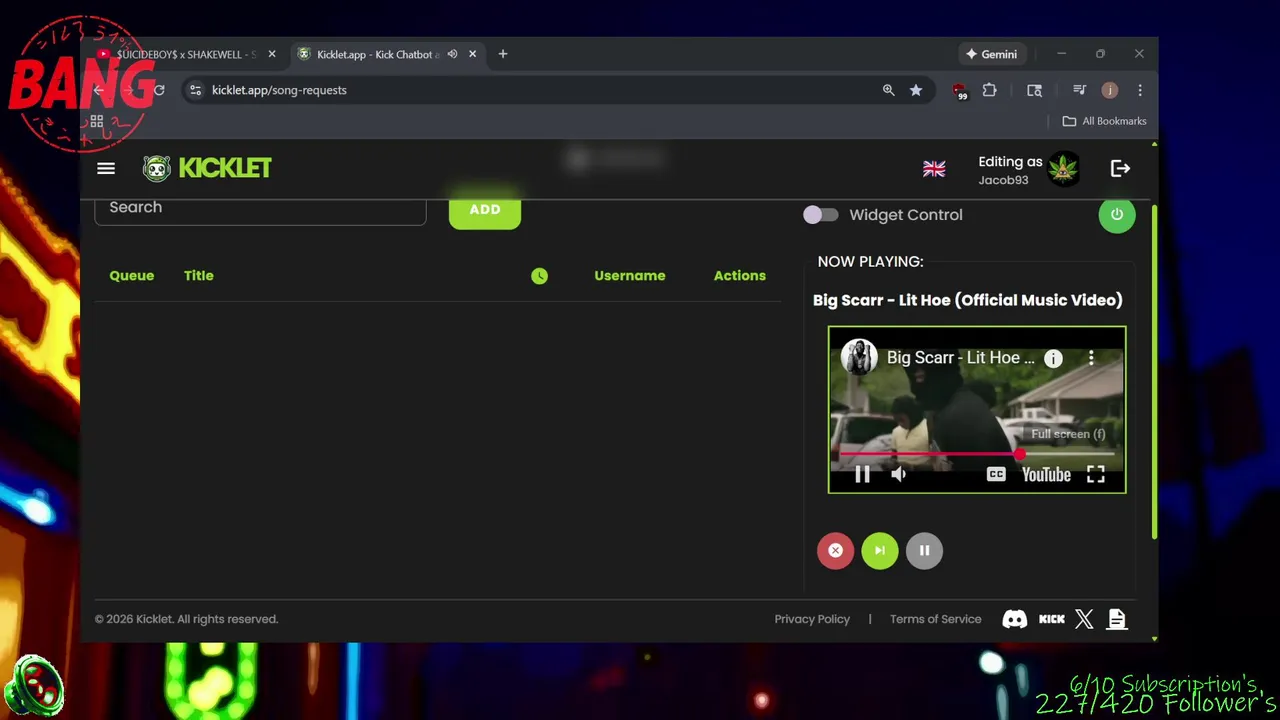Close the $UICIDEBOY$ YouTube tab
The height and width of the screenshot is (720, 1280).
272,54
